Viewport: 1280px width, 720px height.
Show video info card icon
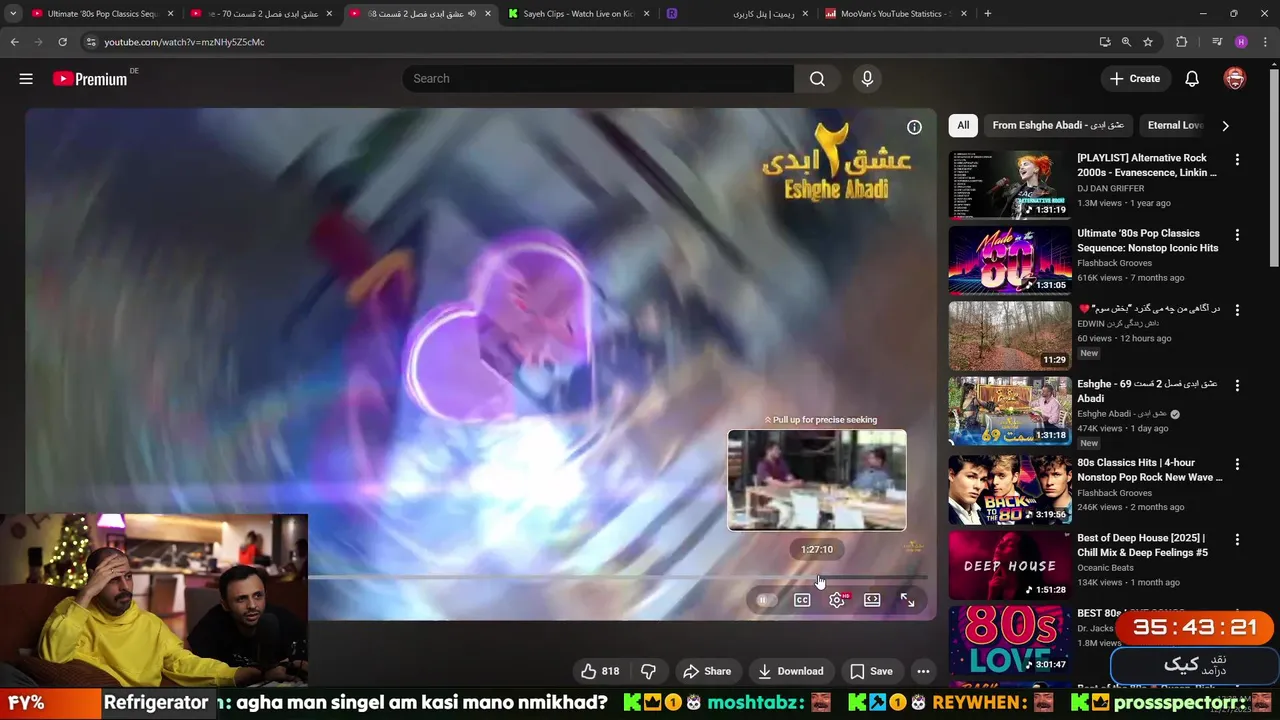(914, 127)
